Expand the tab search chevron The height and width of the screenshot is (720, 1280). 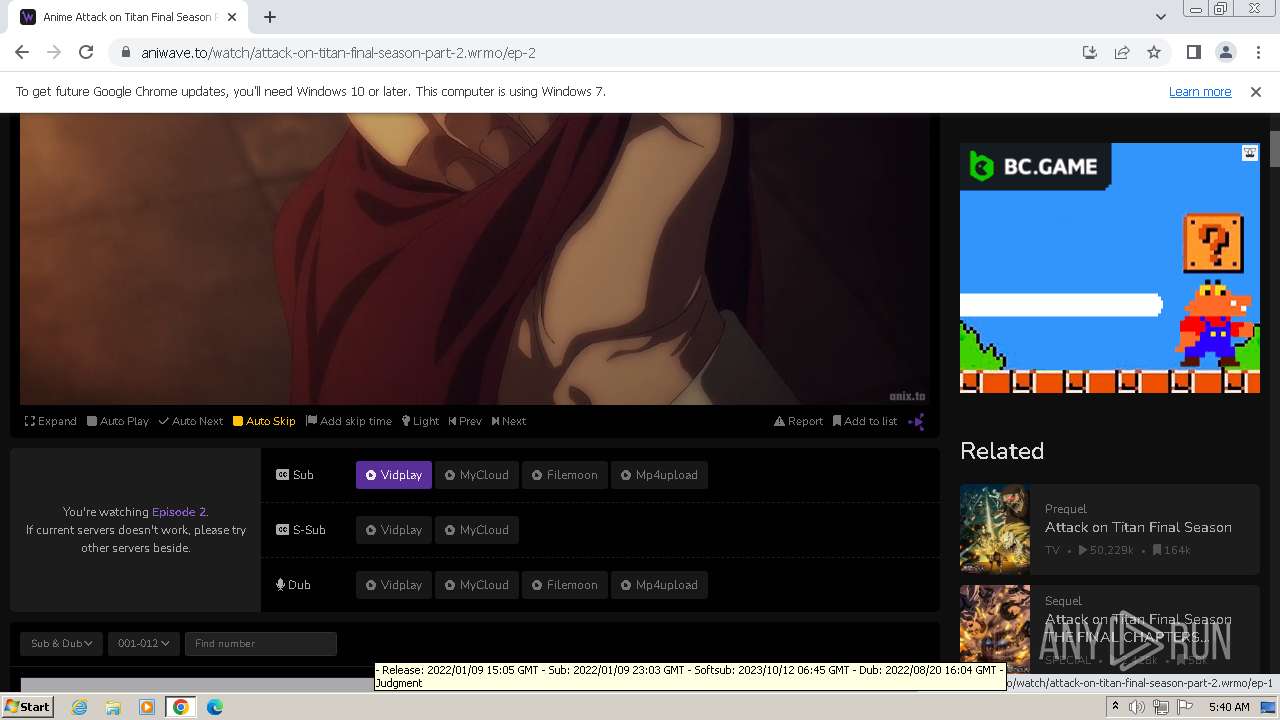click(x=1160, y=17)
